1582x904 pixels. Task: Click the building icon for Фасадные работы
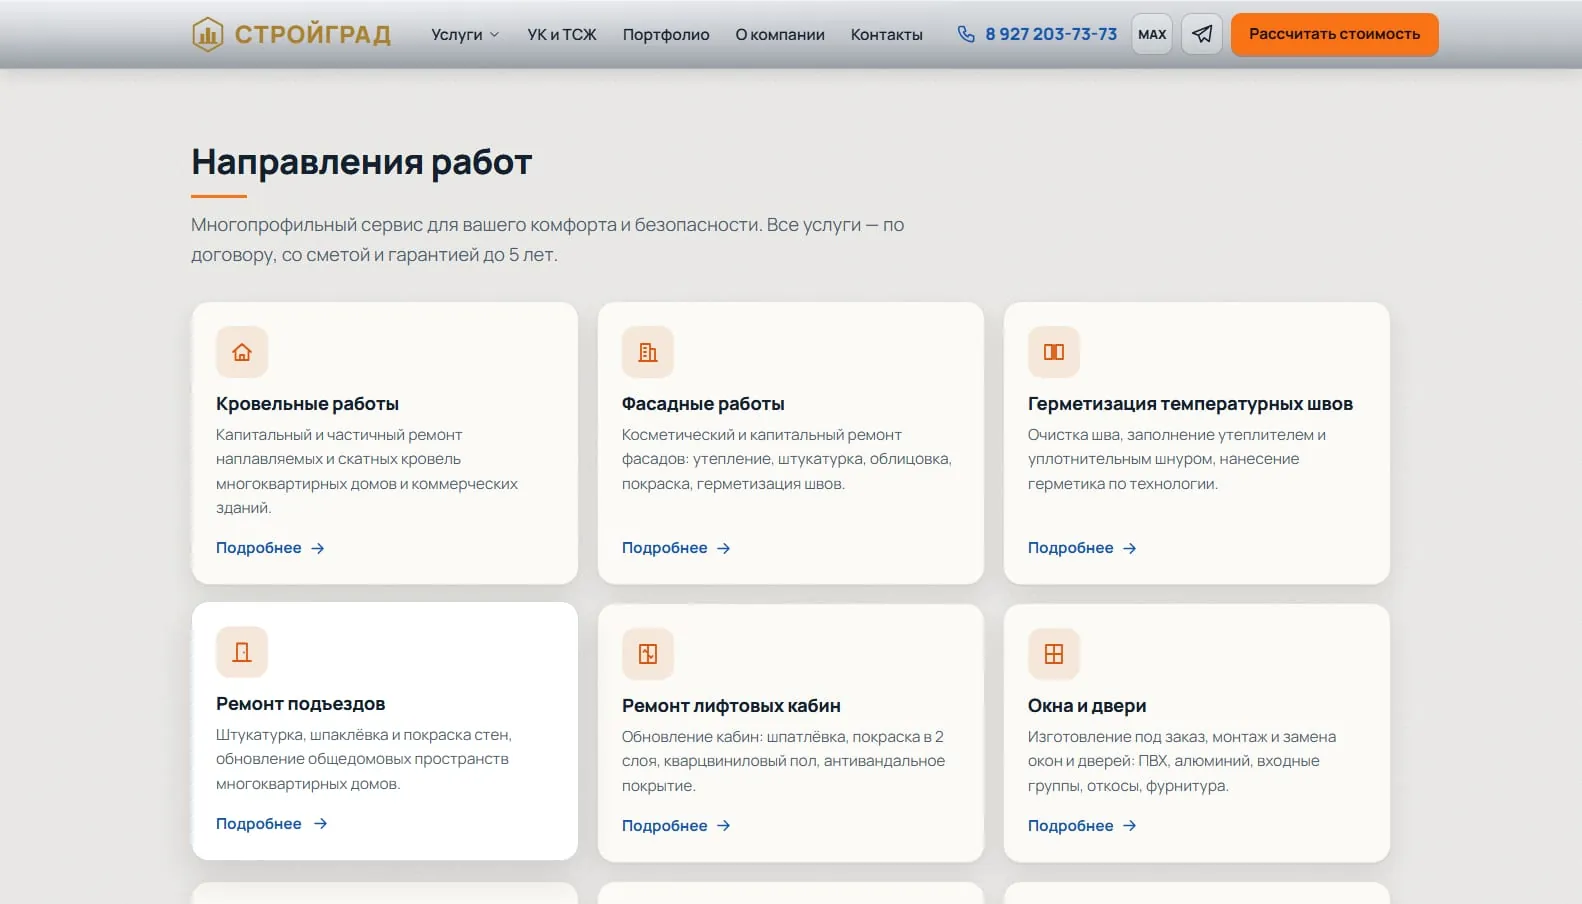tap(648, 352)
